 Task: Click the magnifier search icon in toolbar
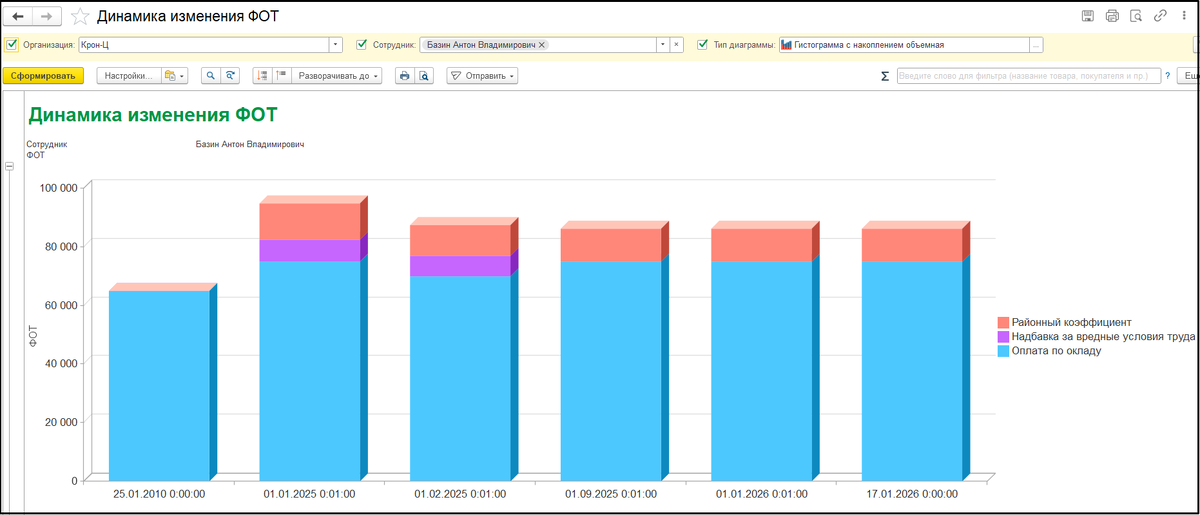click(x=210, y=75)
